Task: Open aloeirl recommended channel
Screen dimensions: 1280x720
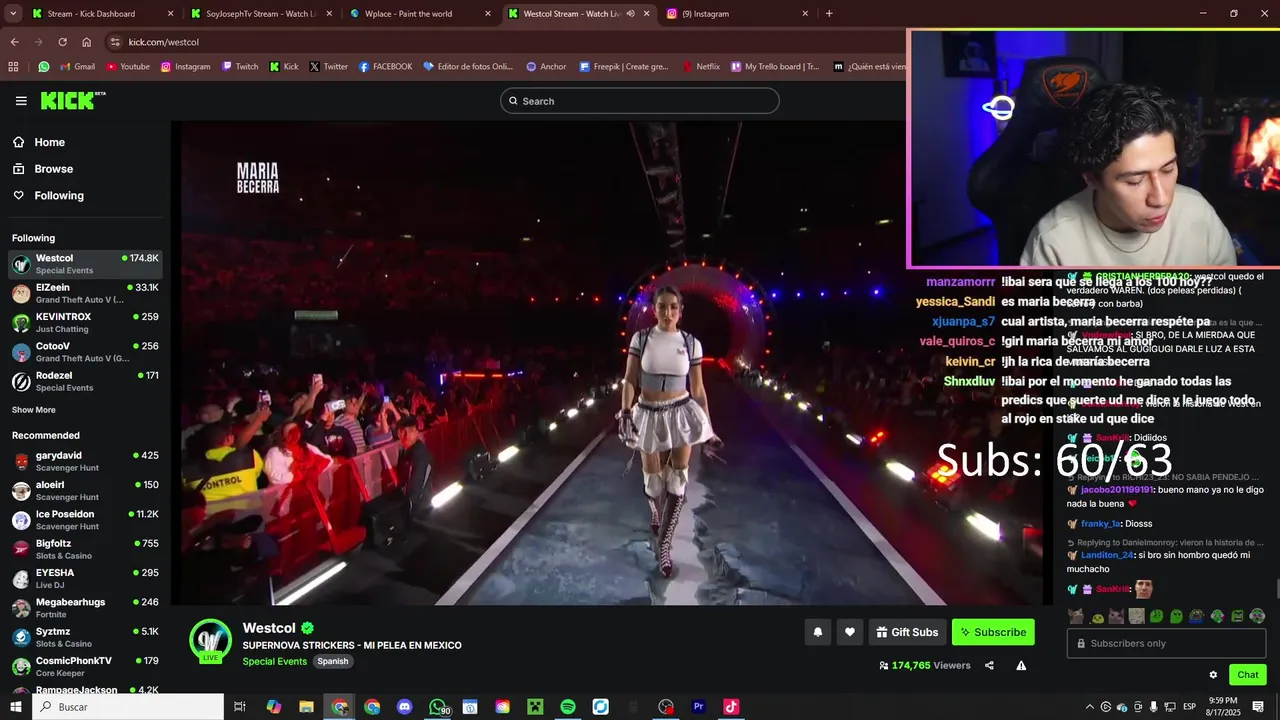Action: [85, 490]
